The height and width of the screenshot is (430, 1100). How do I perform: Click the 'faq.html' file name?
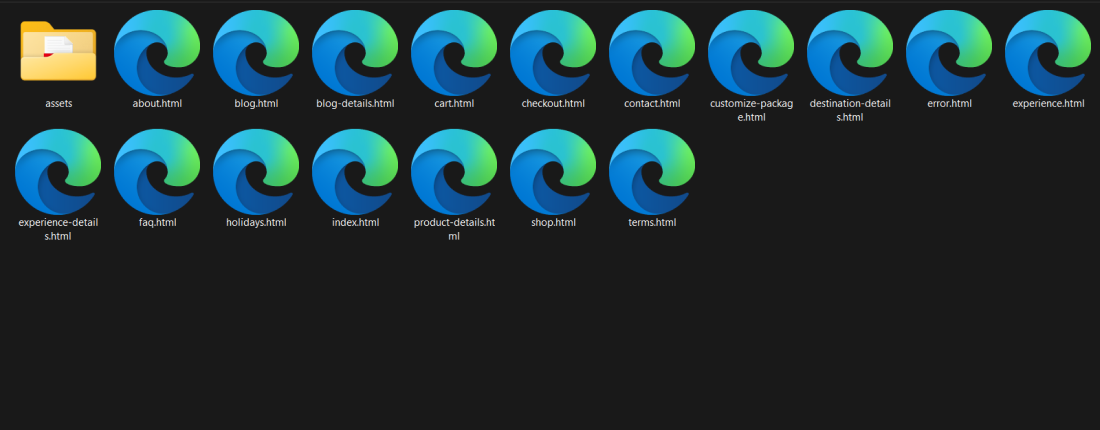[157, 223]
